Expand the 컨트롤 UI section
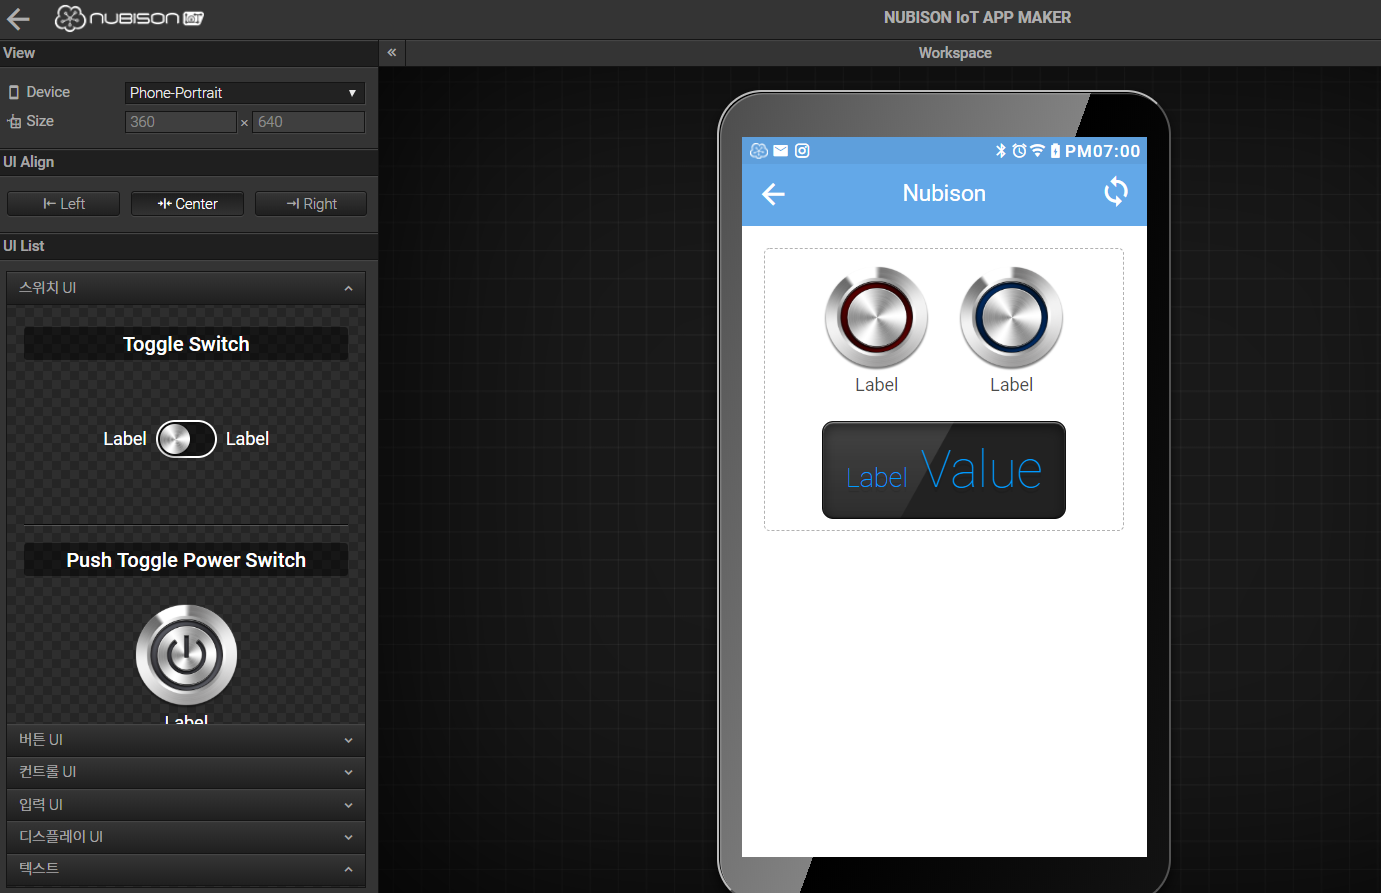 point(186,772)
